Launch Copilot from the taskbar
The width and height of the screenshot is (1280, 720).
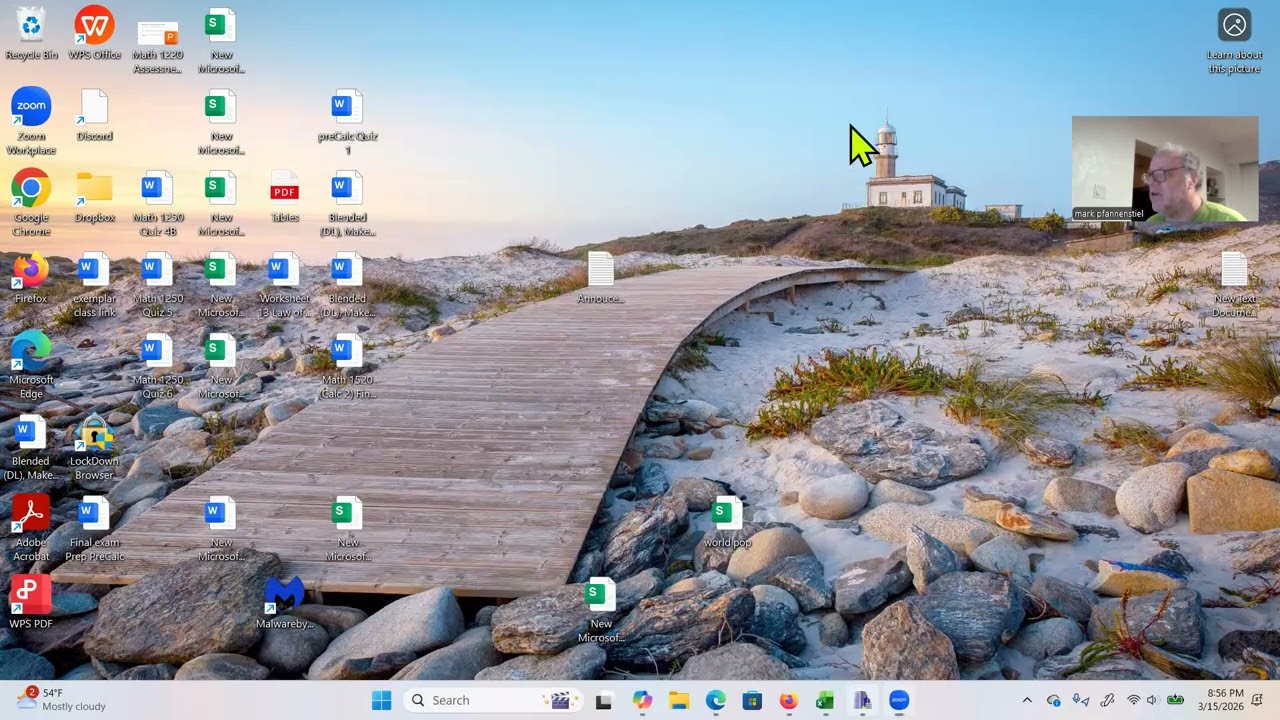(642, 701)
